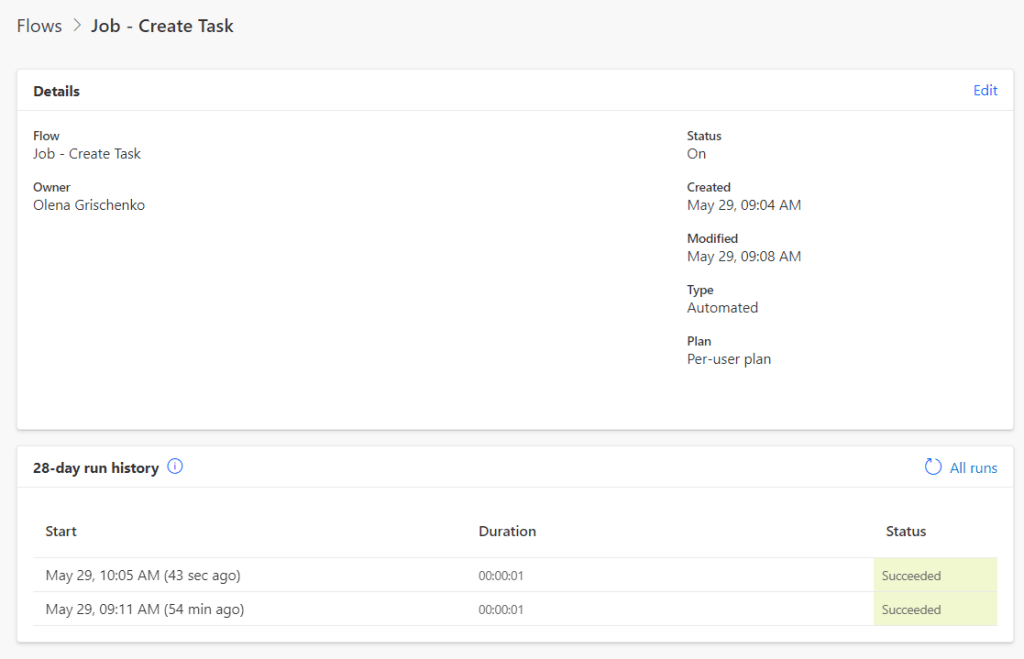Click the refresh icon next to All runs
Screen dimensions: 1024x659
933,467
